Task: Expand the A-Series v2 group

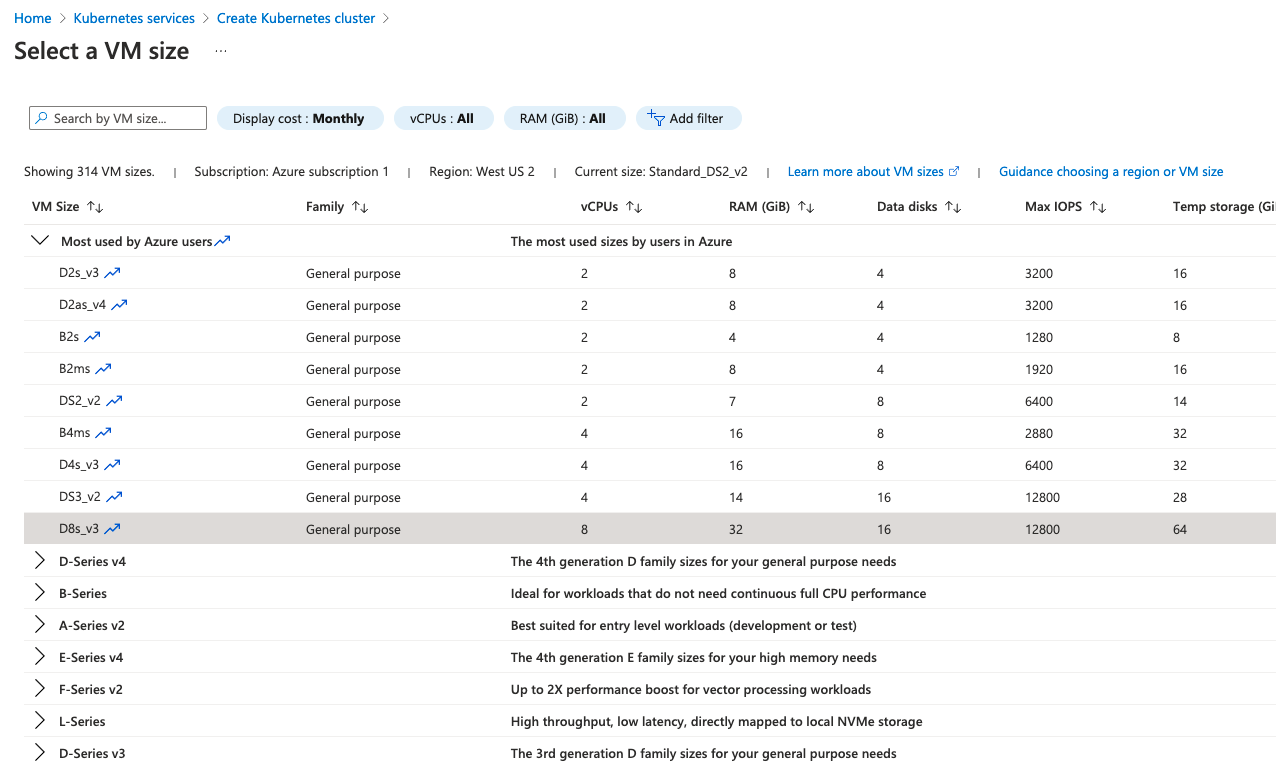Action: [x=40, y=625]
